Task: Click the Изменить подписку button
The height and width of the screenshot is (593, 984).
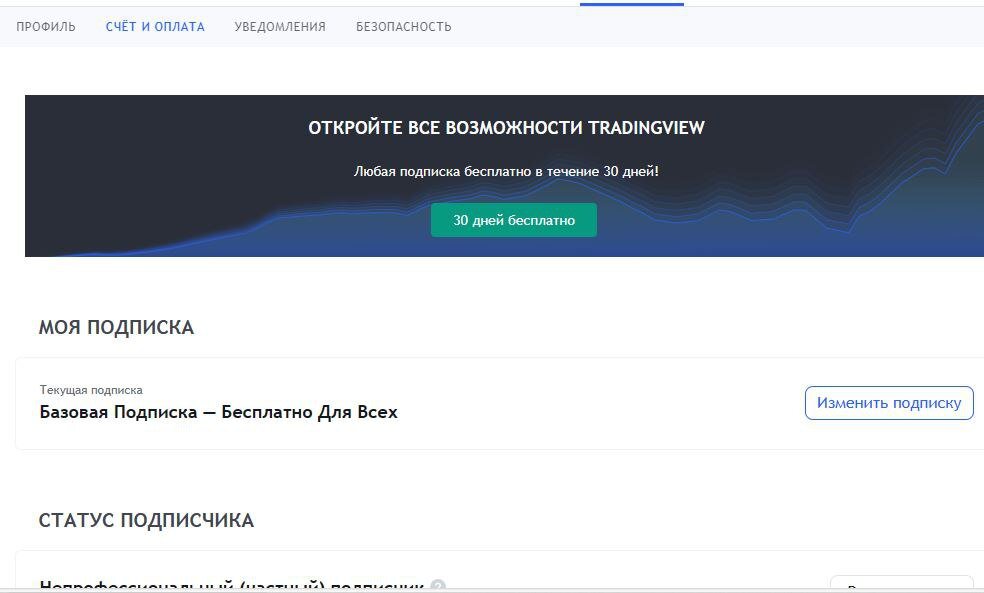Action: (x=889, y=403)
